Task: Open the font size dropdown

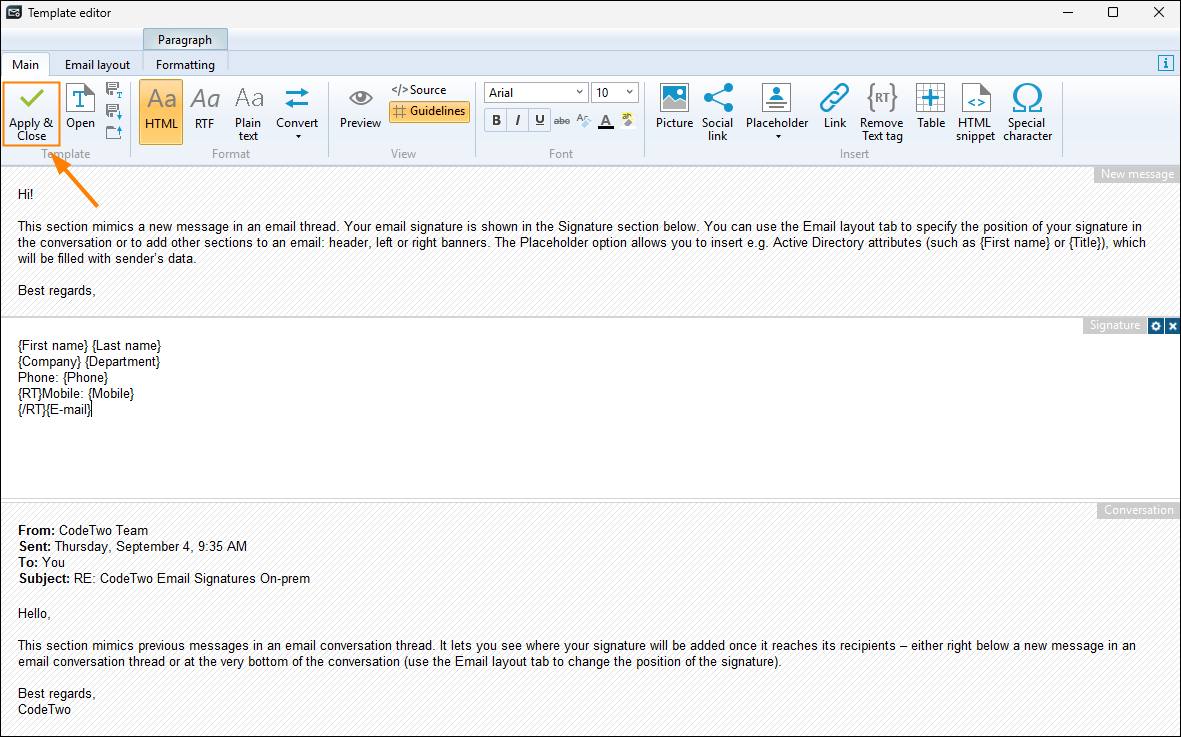Action: [630, 93]
